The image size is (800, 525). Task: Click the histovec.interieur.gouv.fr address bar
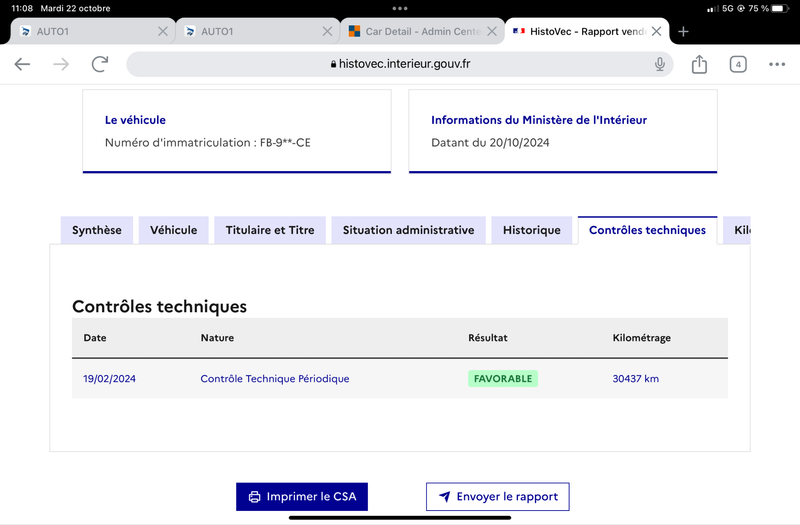coord(399,64)
